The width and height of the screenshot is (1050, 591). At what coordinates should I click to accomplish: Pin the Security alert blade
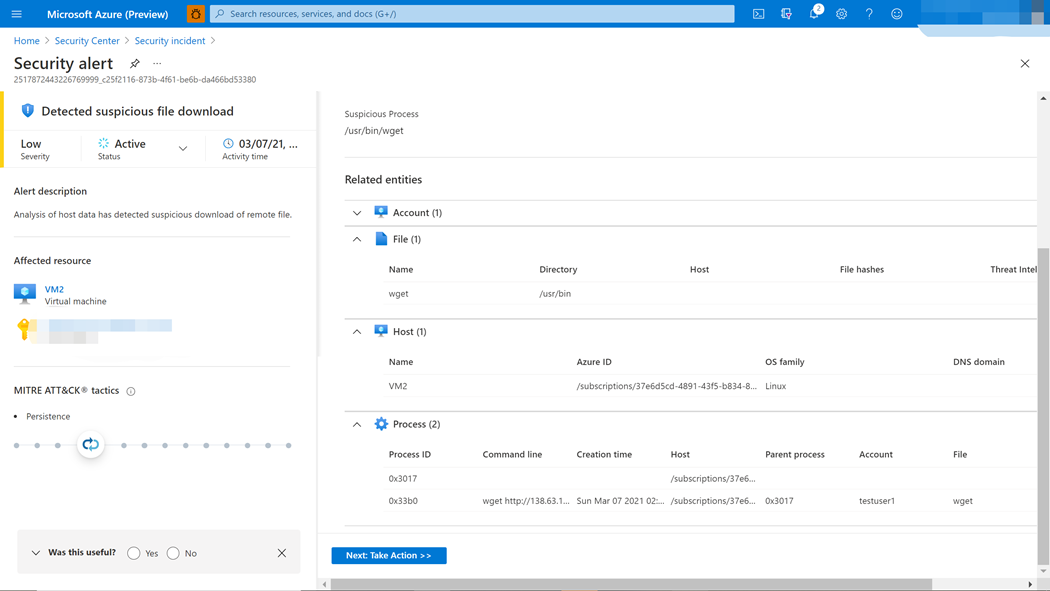pyautogui.click(x=135, y=64)
